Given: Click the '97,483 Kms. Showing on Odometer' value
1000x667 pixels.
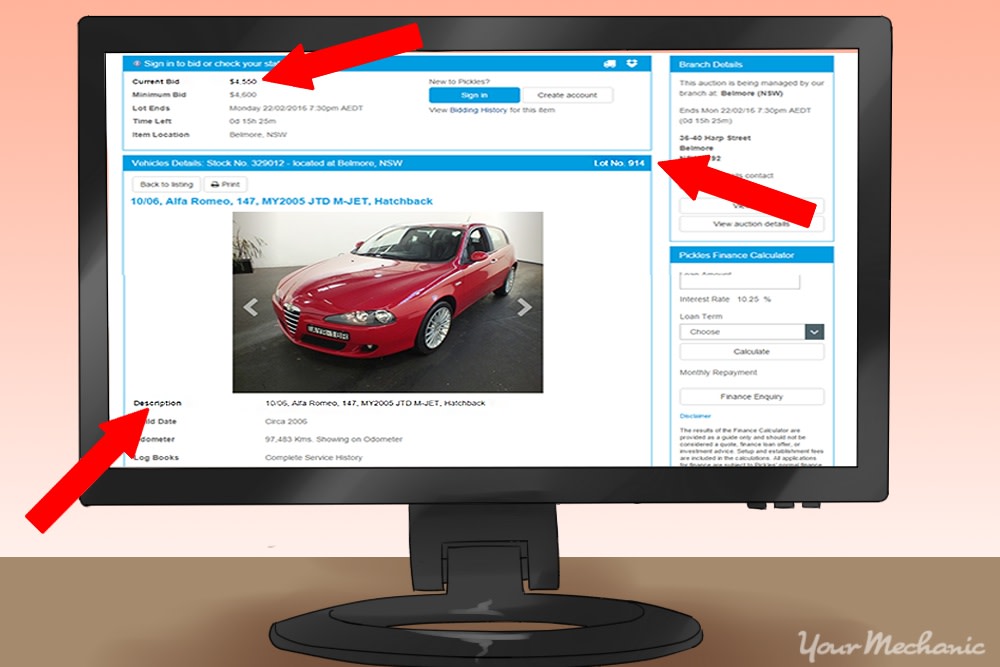Looking at the screenshot, I should 334,439.
